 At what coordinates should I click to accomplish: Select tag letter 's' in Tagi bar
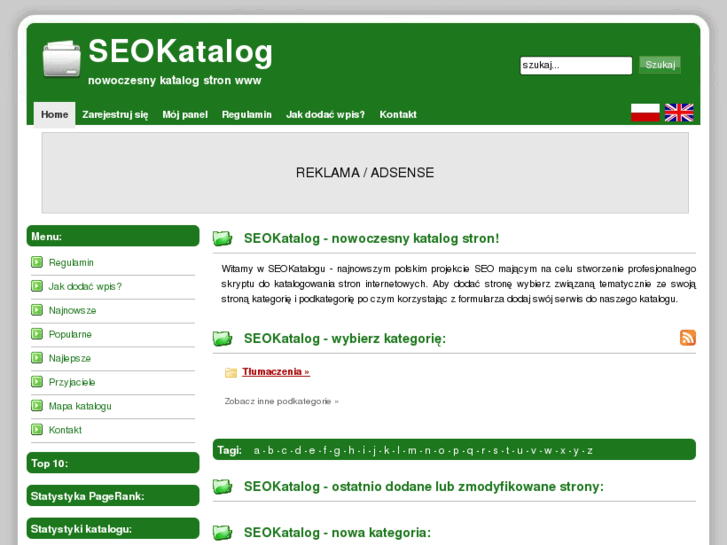coord(495,451)
